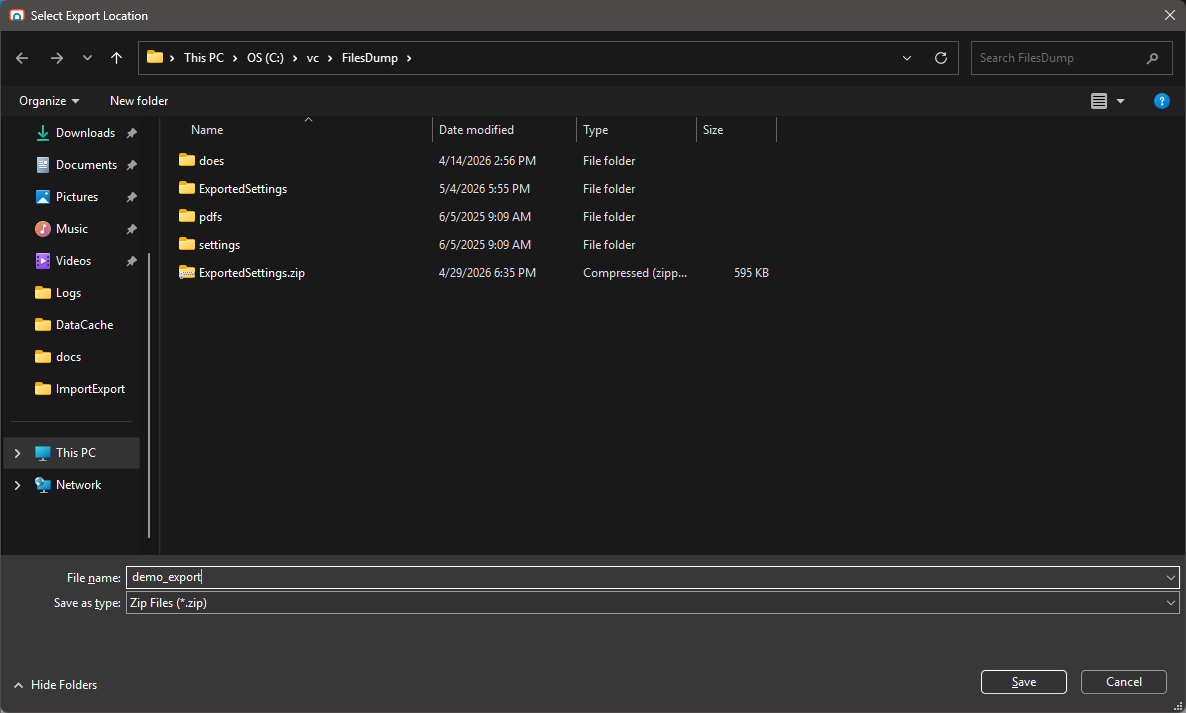Select ExportedSettings.zip file
The height and width of the screenshot is (713, 1186).
[x=251, y=272]
